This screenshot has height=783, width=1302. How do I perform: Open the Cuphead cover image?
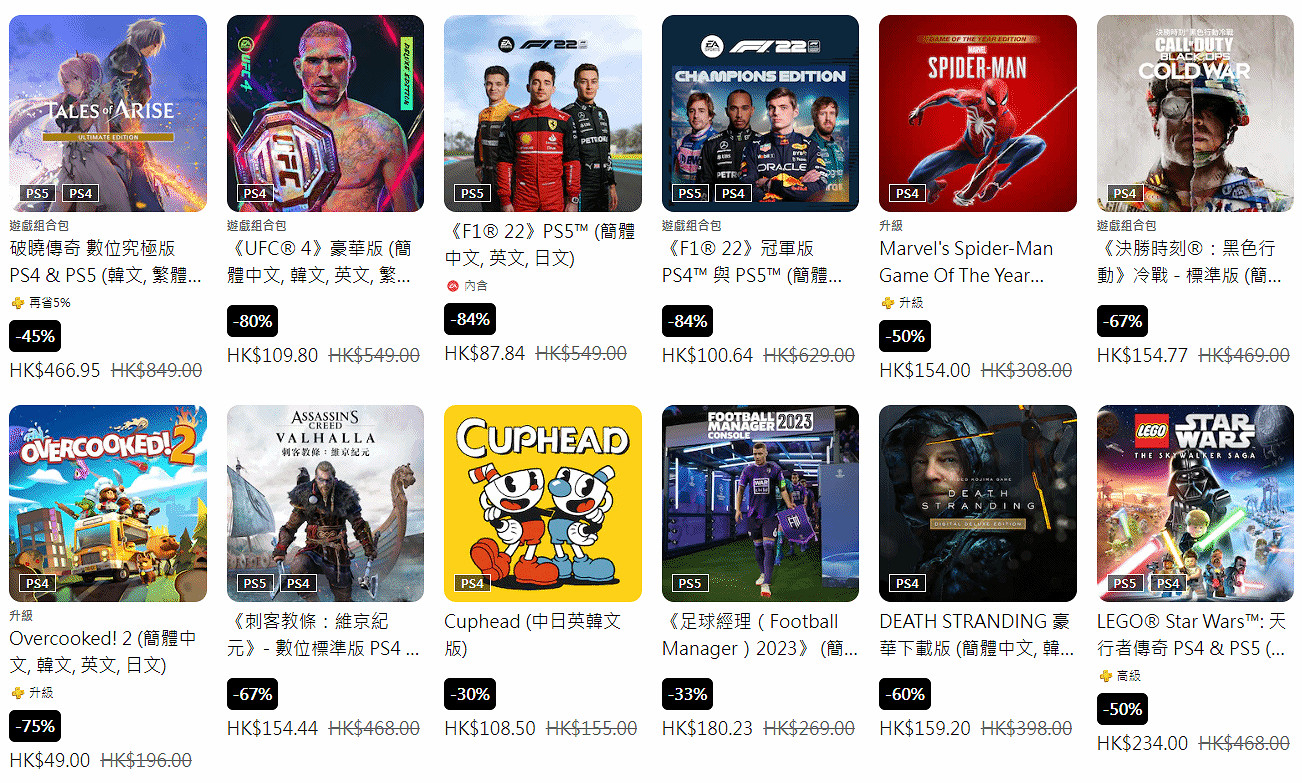[x=543, y=503]
